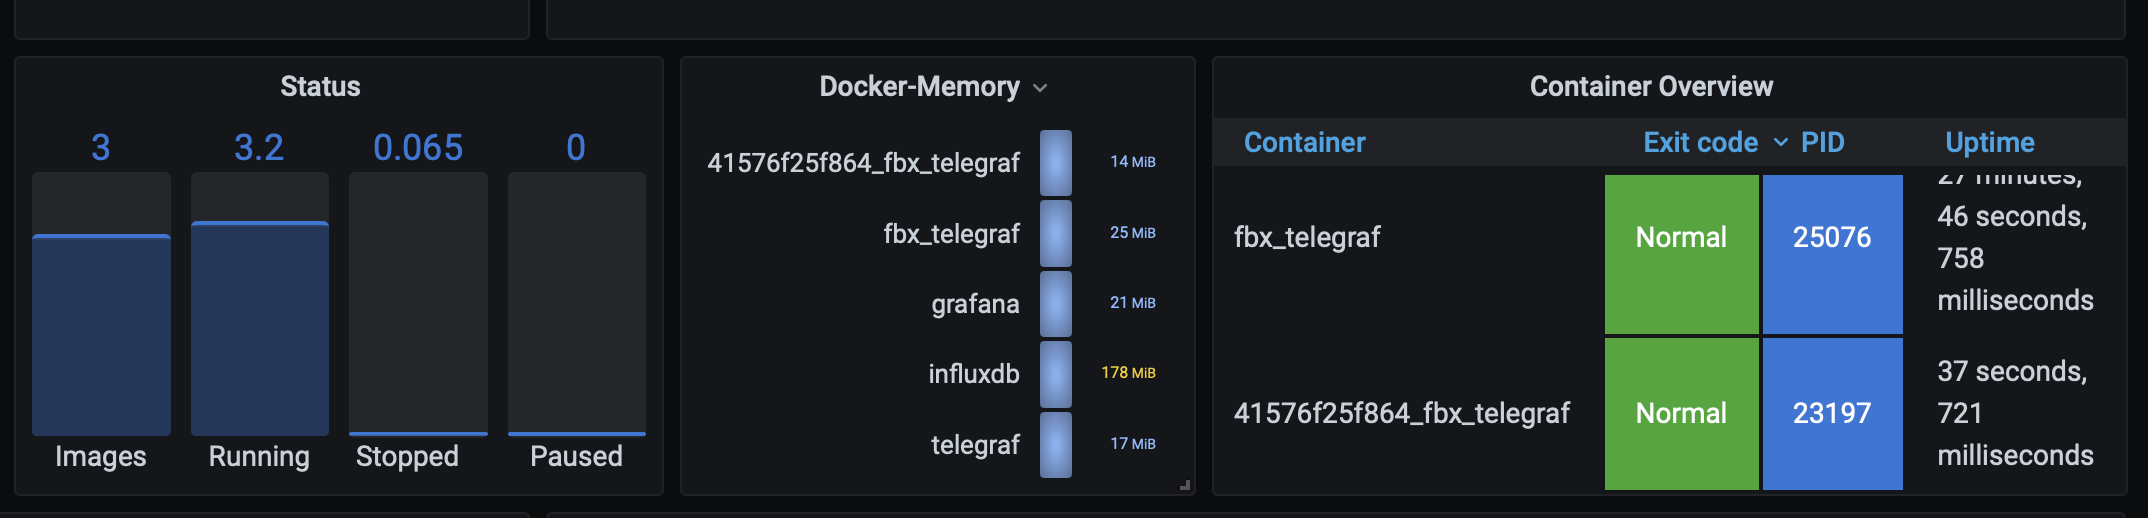
Task: Open the Docker-Memory panel title chevron
Action: 1040,88
